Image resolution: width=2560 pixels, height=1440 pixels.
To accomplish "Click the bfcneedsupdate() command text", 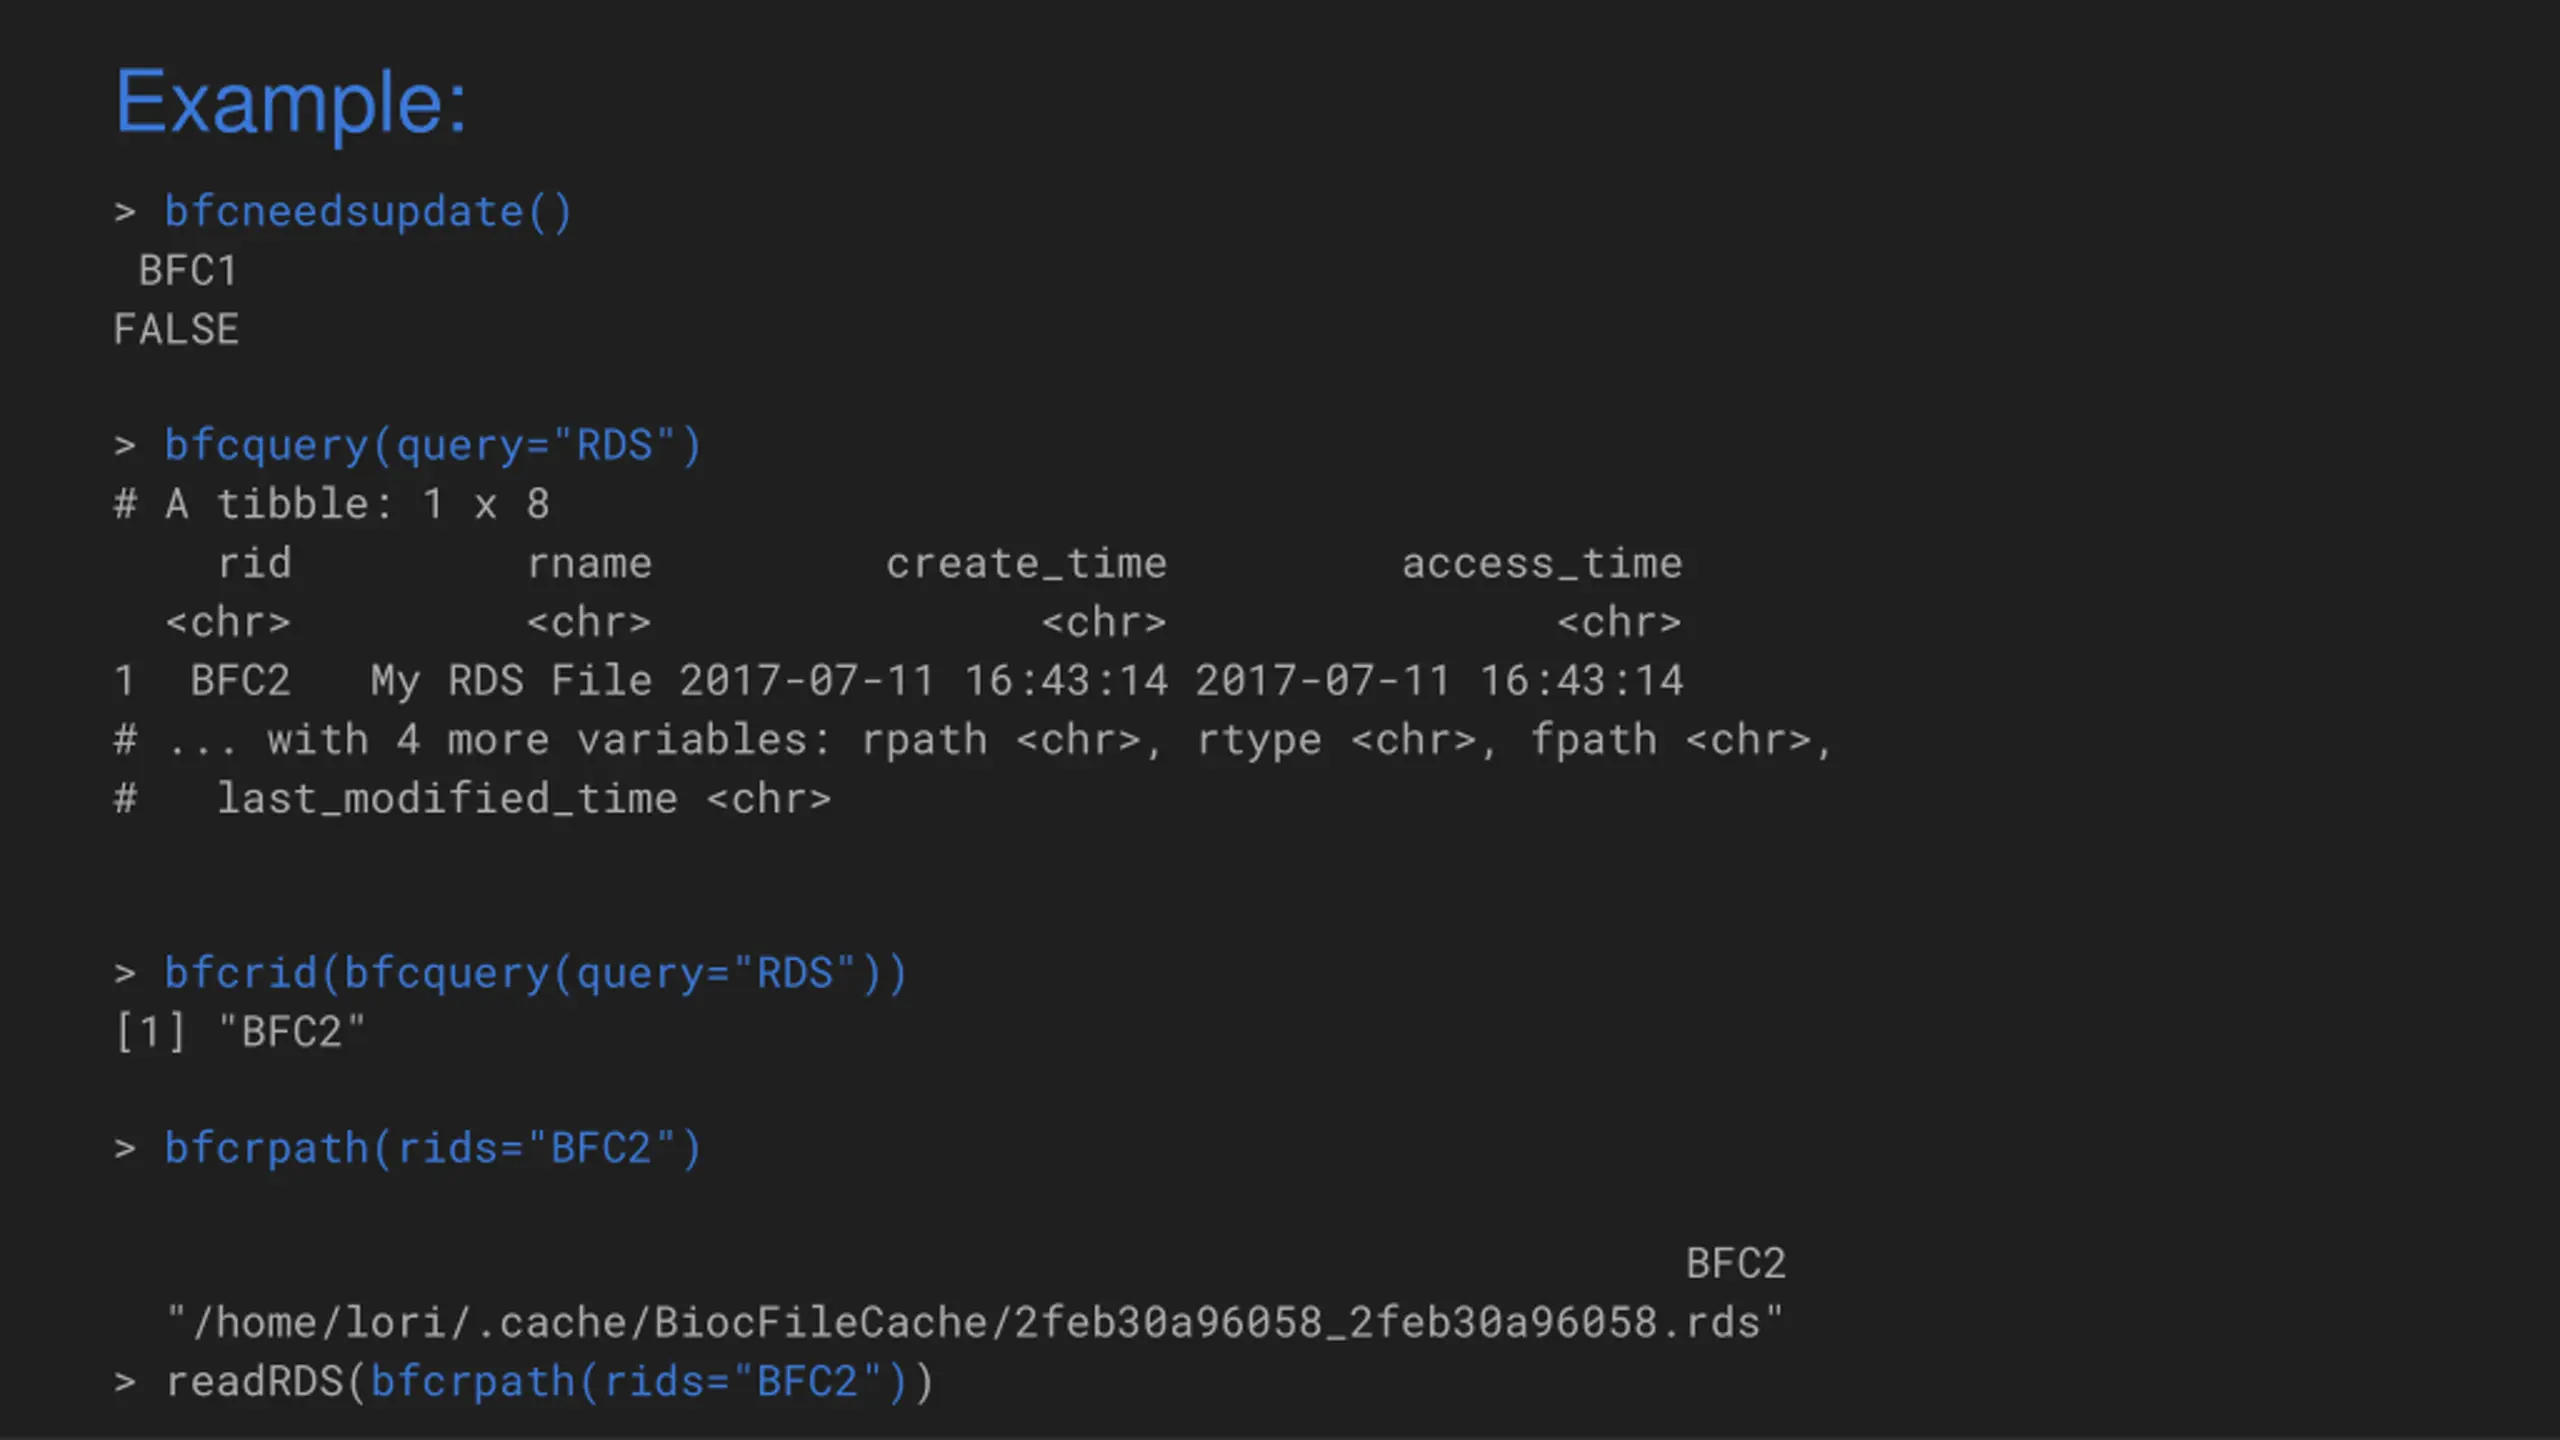I will [368, 212].
